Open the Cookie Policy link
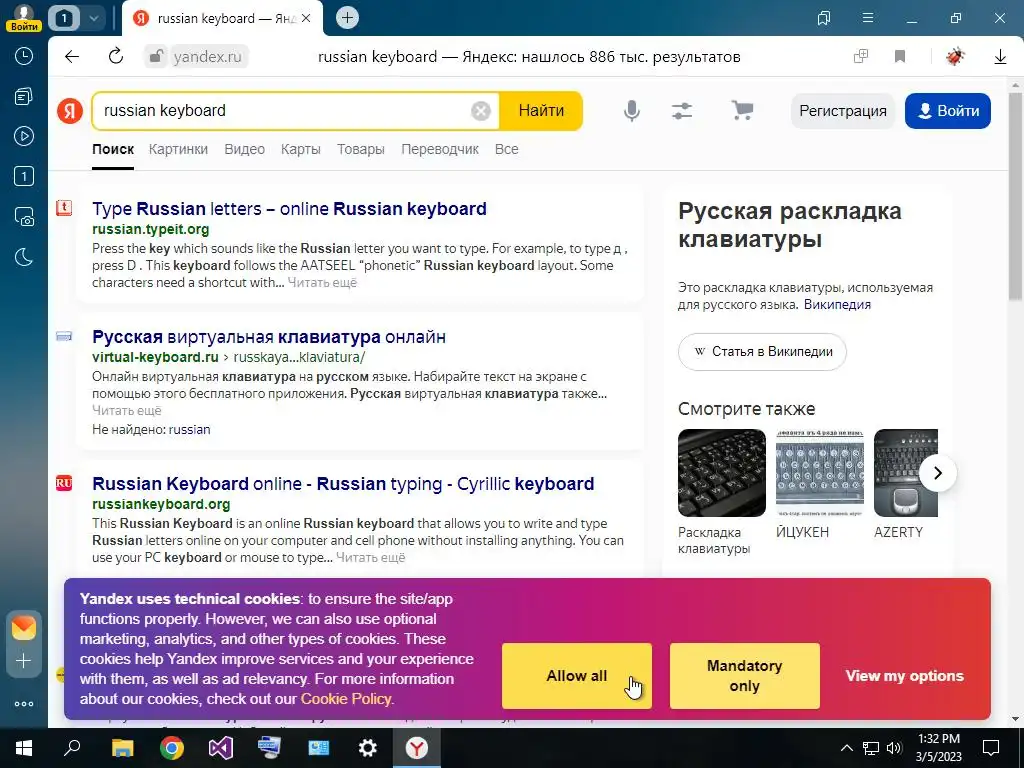 click(x=345, y=699)
